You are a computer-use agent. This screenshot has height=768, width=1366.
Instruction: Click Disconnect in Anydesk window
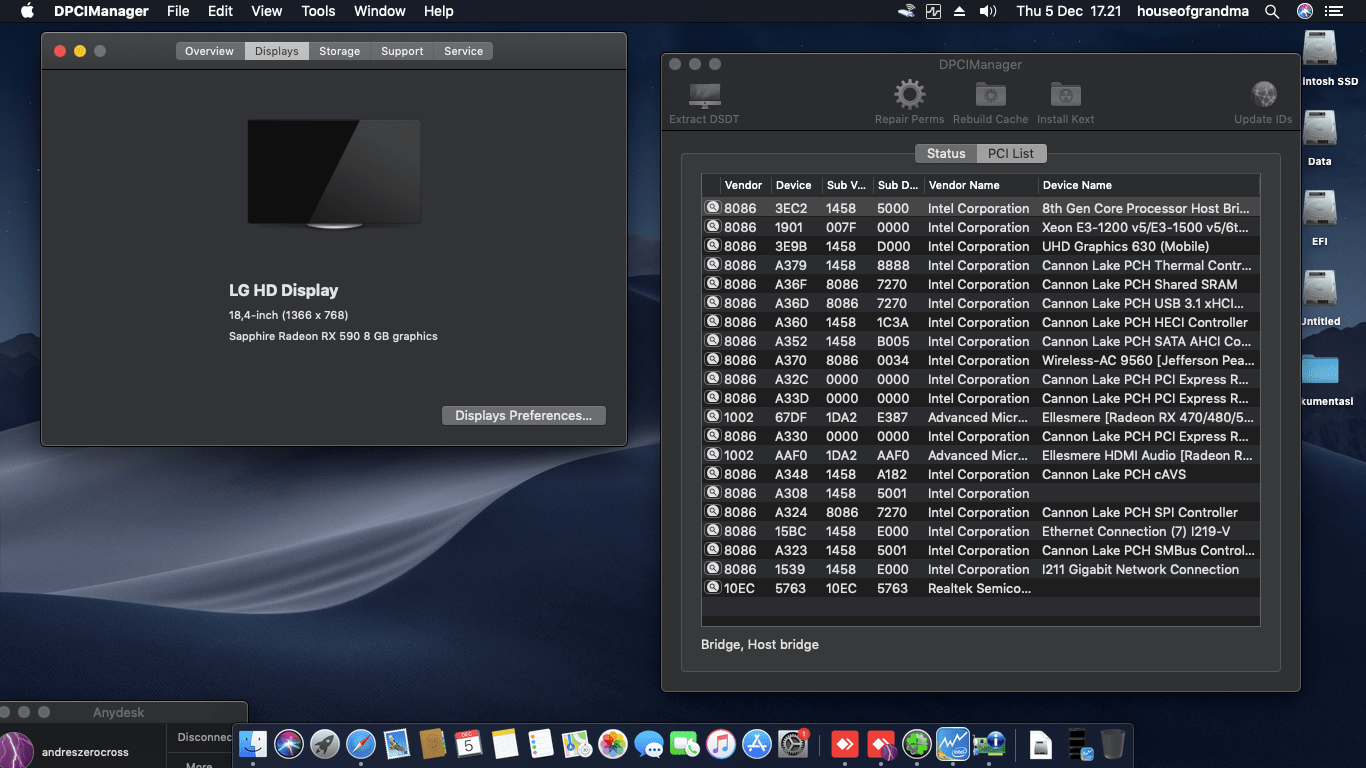[x=206, y=737]
